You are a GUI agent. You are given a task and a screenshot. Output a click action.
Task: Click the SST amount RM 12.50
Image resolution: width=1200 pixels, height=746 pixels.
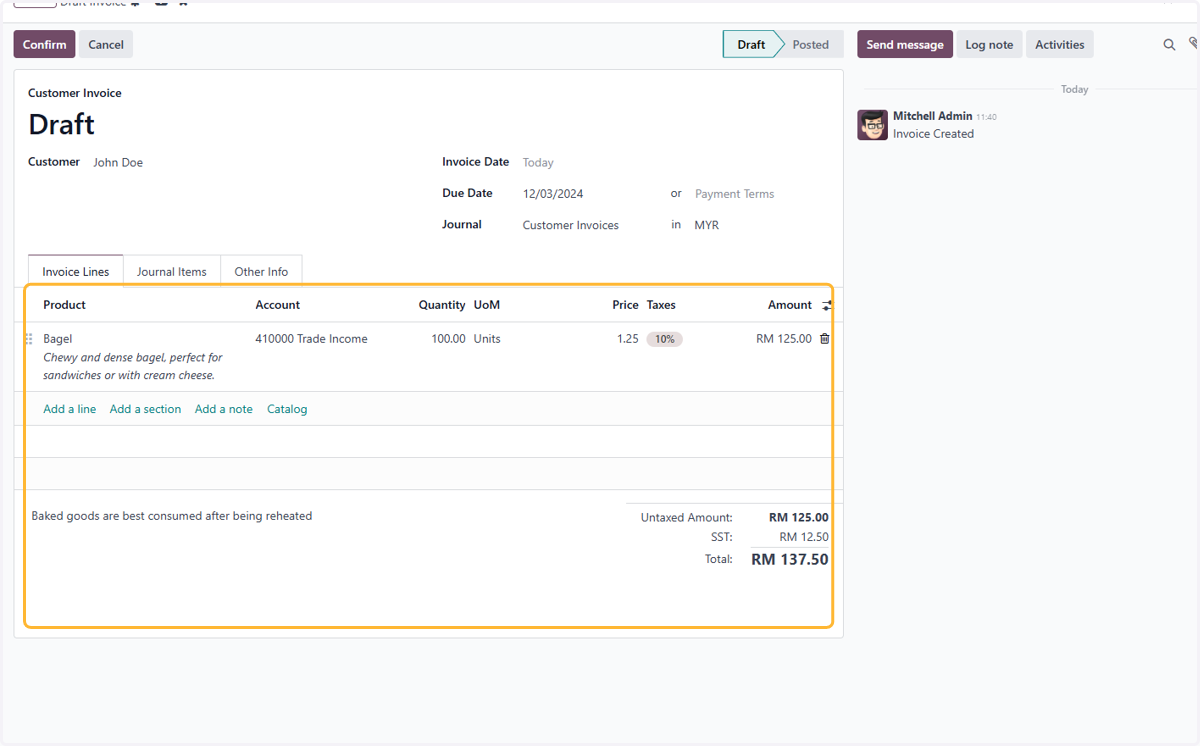tap(804, 537)
